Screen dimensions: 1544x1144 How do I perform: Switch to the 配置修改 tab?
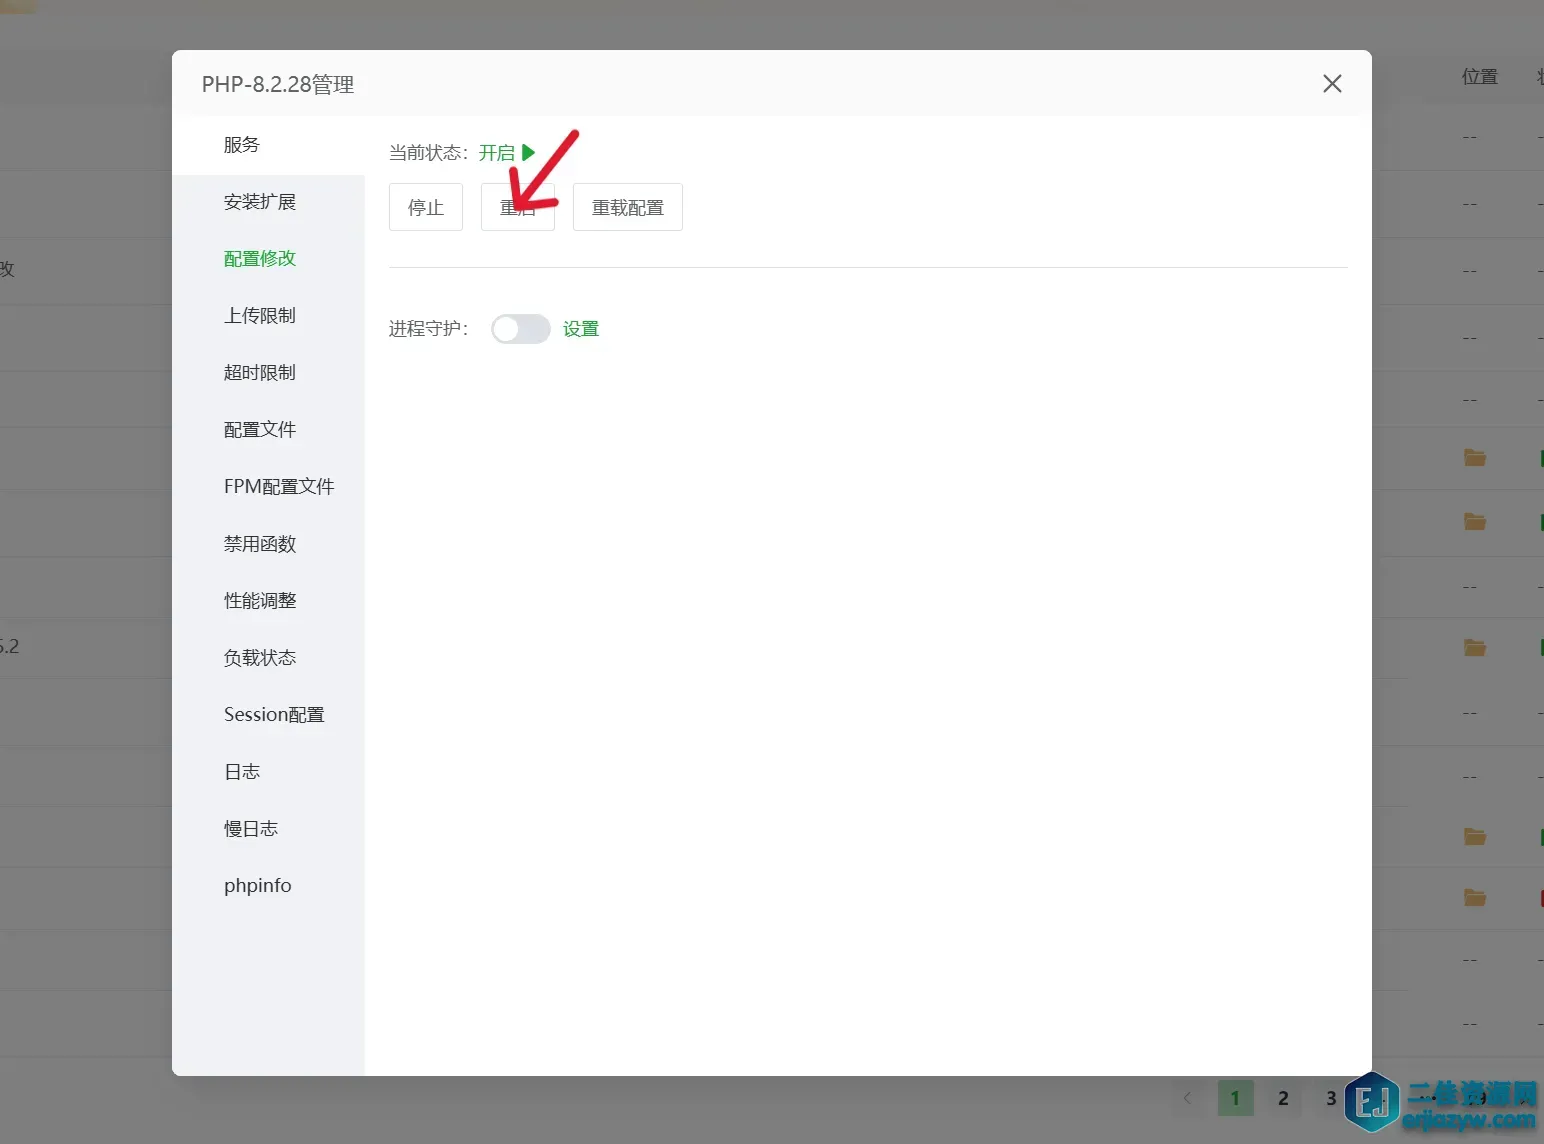[260, 259]
